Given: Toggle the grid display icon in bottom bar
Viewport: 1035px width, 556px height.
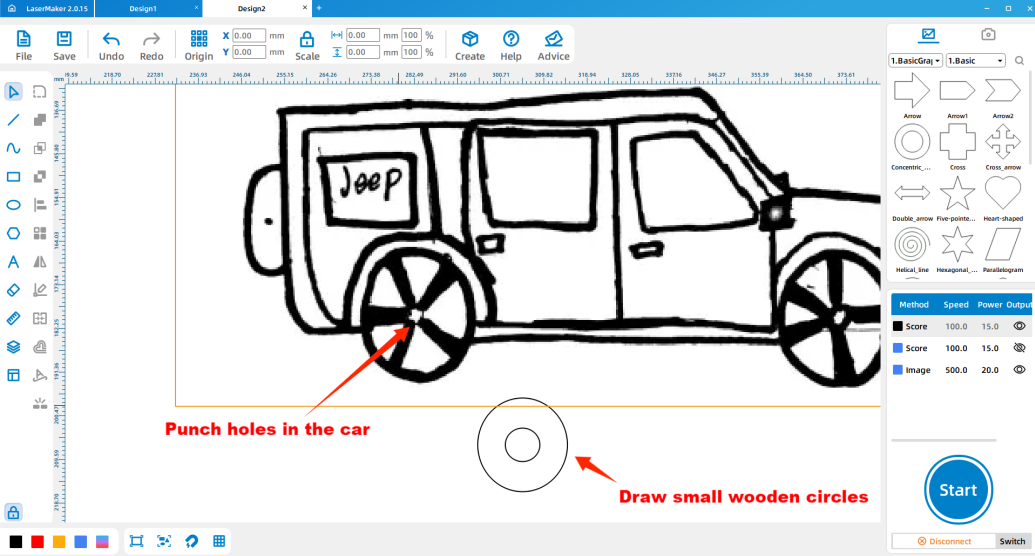Looking at the screenshot, I should click(219, 541).
